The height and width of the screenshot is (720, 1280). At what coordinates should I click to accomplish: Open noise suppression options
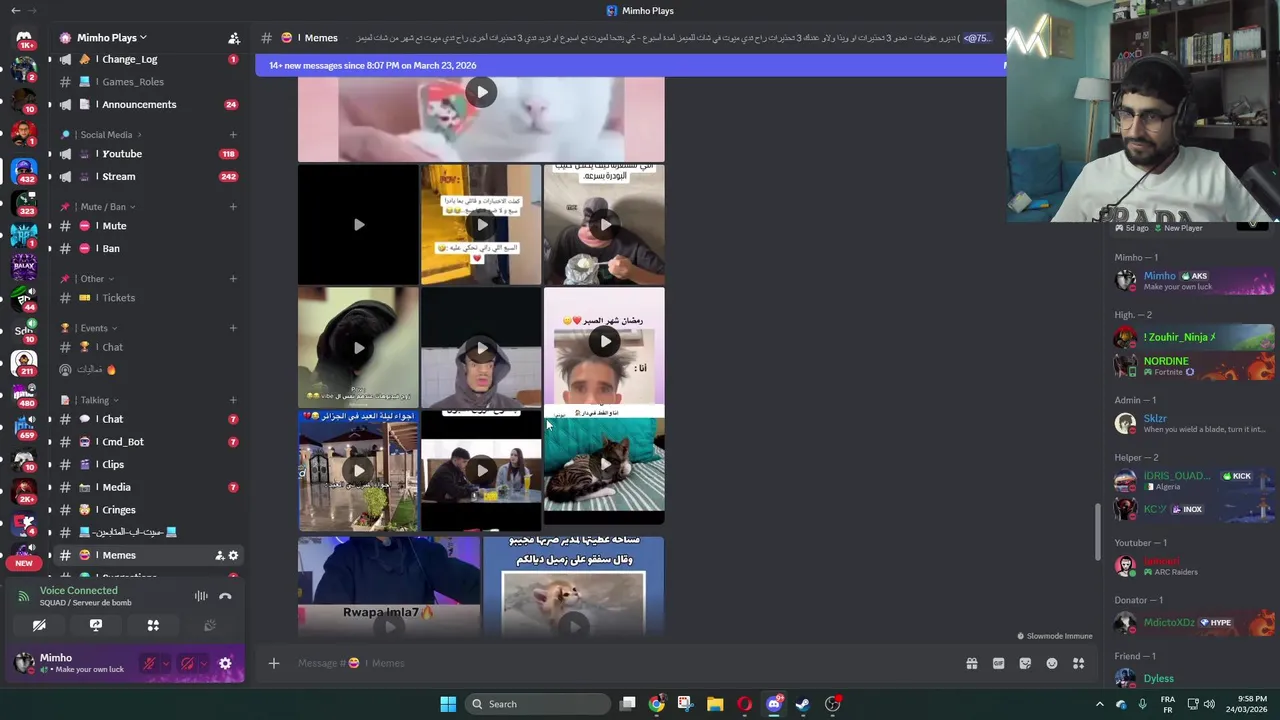coord(201,596)
